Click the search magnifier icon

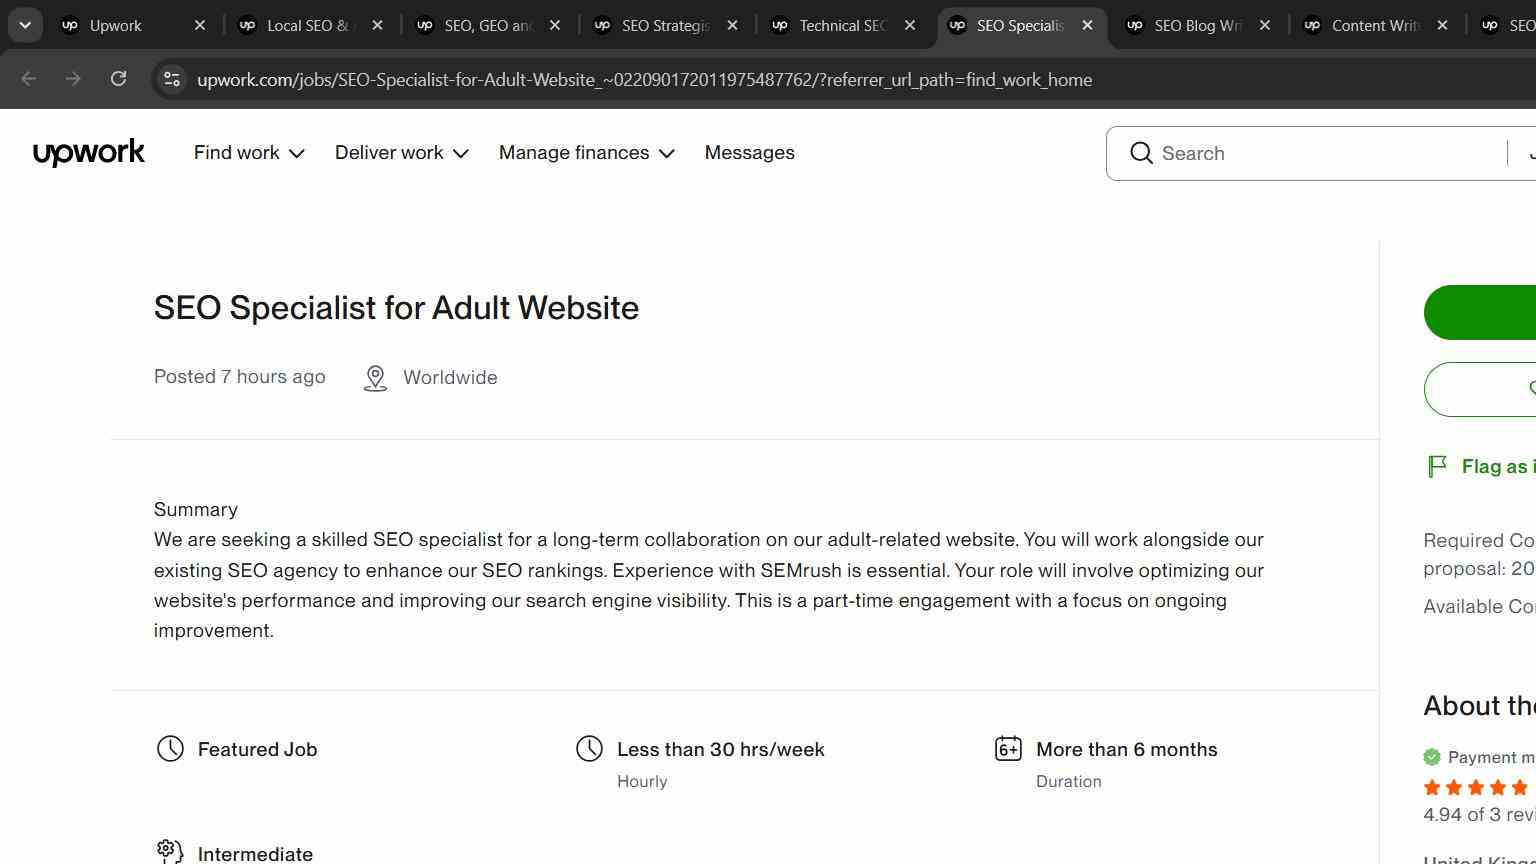tap(1141, 153)
